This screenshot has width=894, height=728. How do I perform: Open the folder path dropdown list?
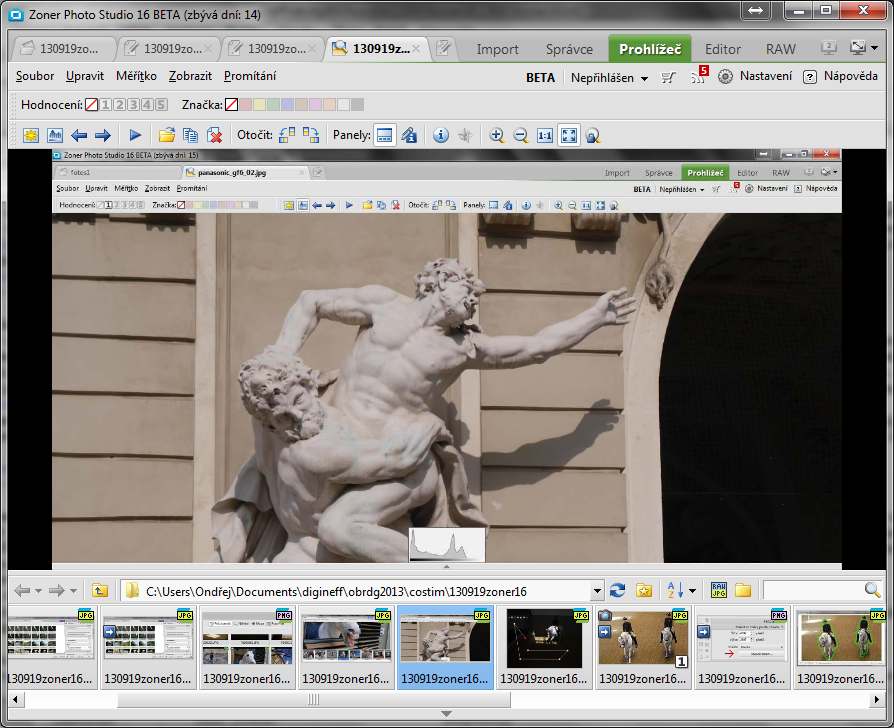coord(597,590)
